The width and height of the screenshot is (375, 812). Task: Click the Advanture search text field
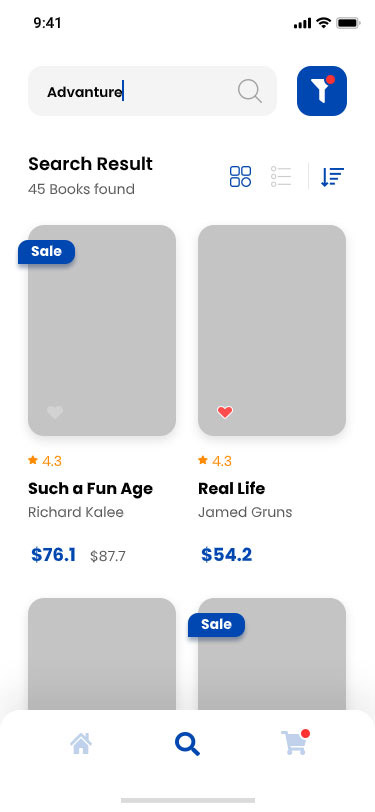[152, 91]
